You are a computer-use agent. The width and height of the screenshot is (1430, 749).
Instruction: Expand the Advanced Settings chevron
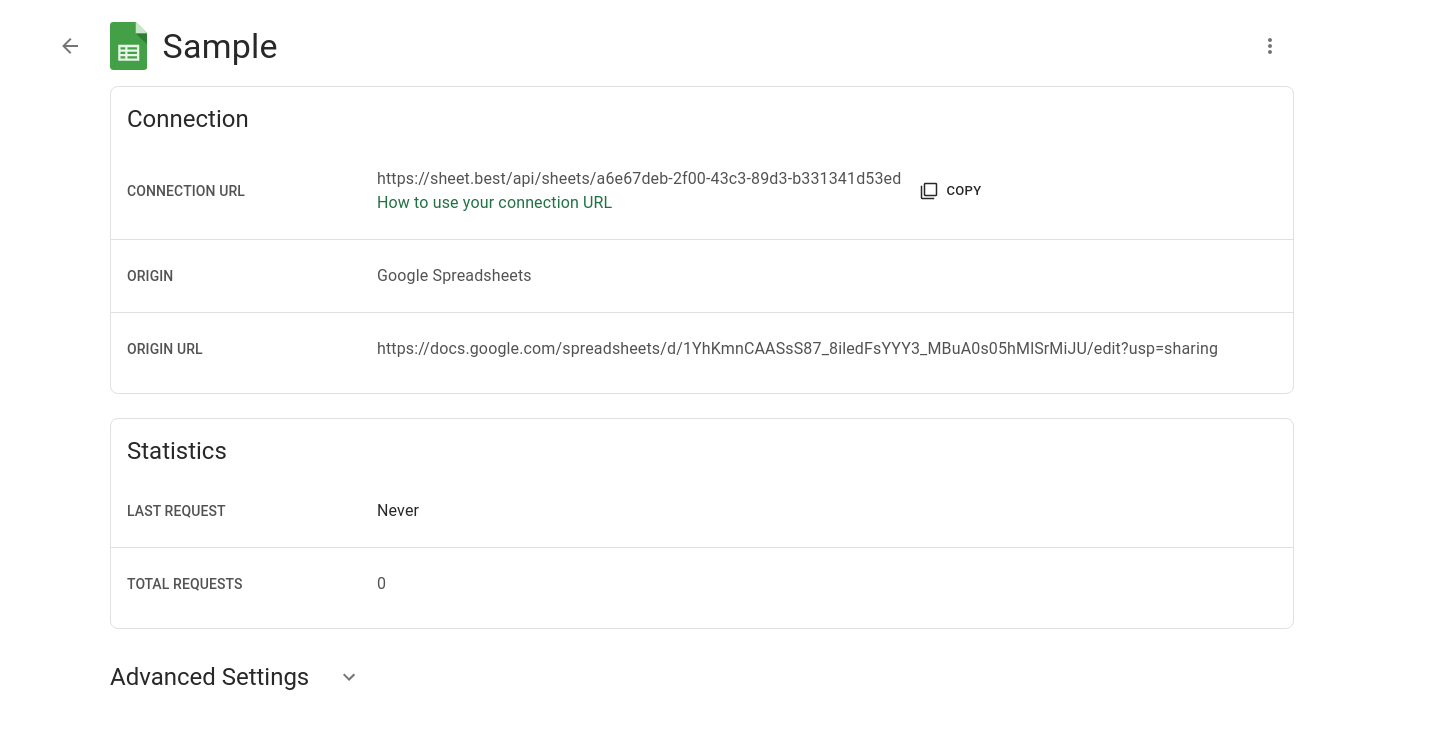pos(349,677)
